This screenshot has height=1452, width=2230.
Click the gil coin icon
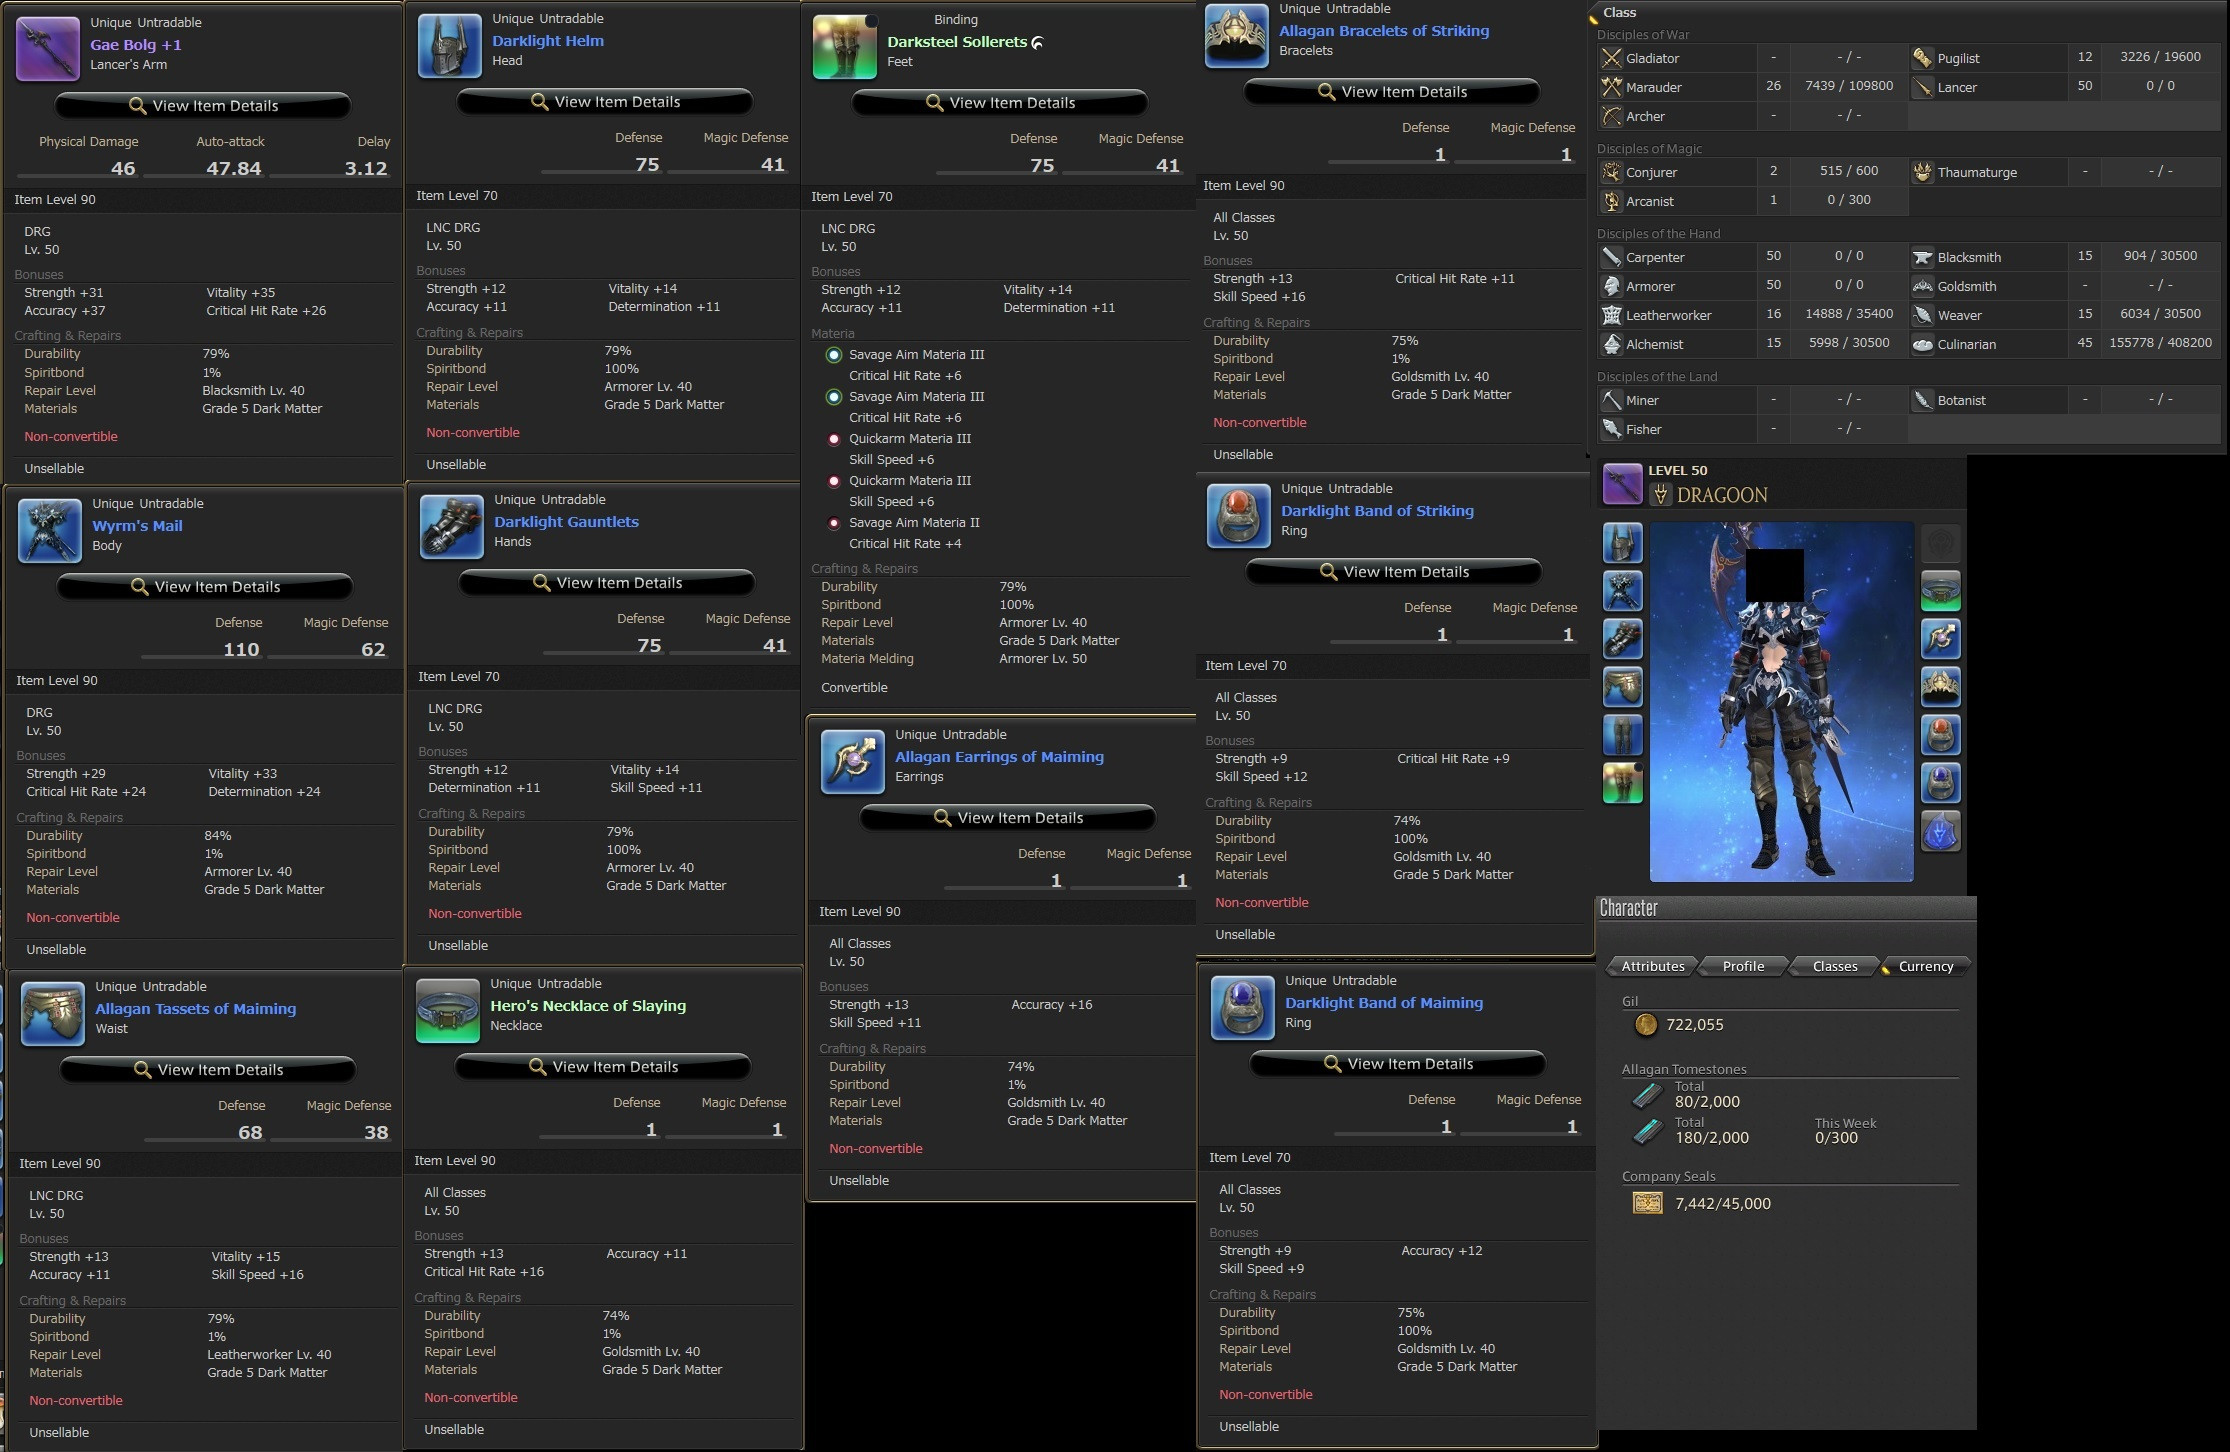[1645, 1024]
